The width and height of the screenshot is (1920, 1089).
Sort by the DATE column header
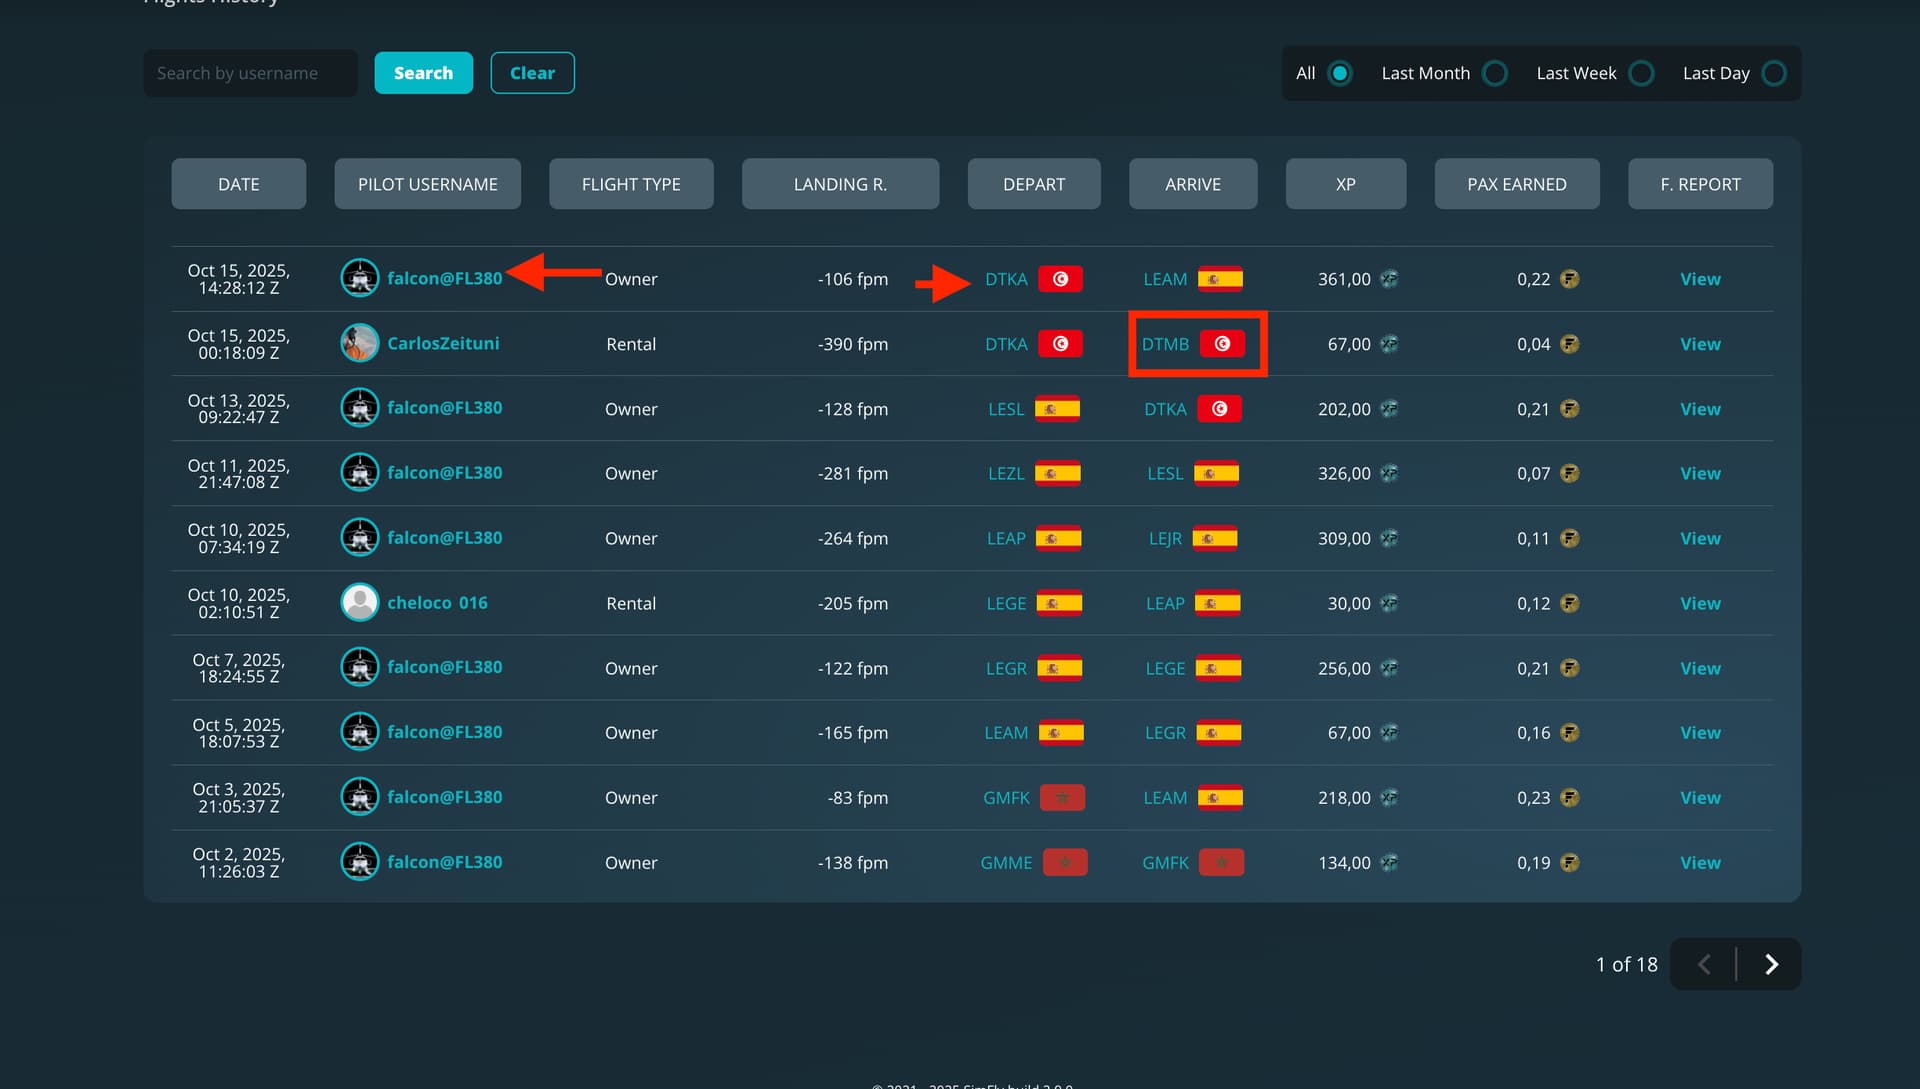pos(238,184)
